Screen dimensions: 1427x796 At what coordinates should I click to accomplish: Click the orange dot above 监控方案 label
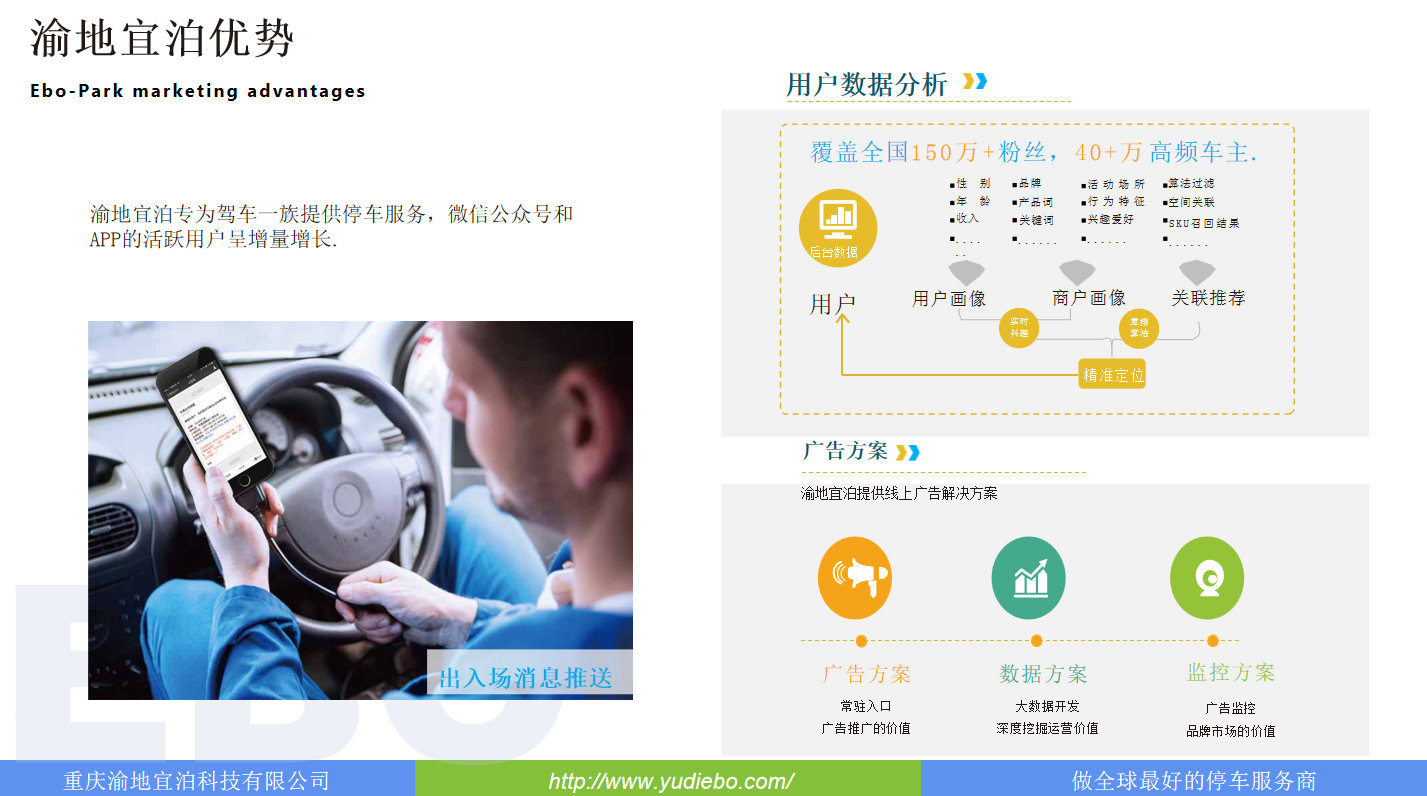1212,641
